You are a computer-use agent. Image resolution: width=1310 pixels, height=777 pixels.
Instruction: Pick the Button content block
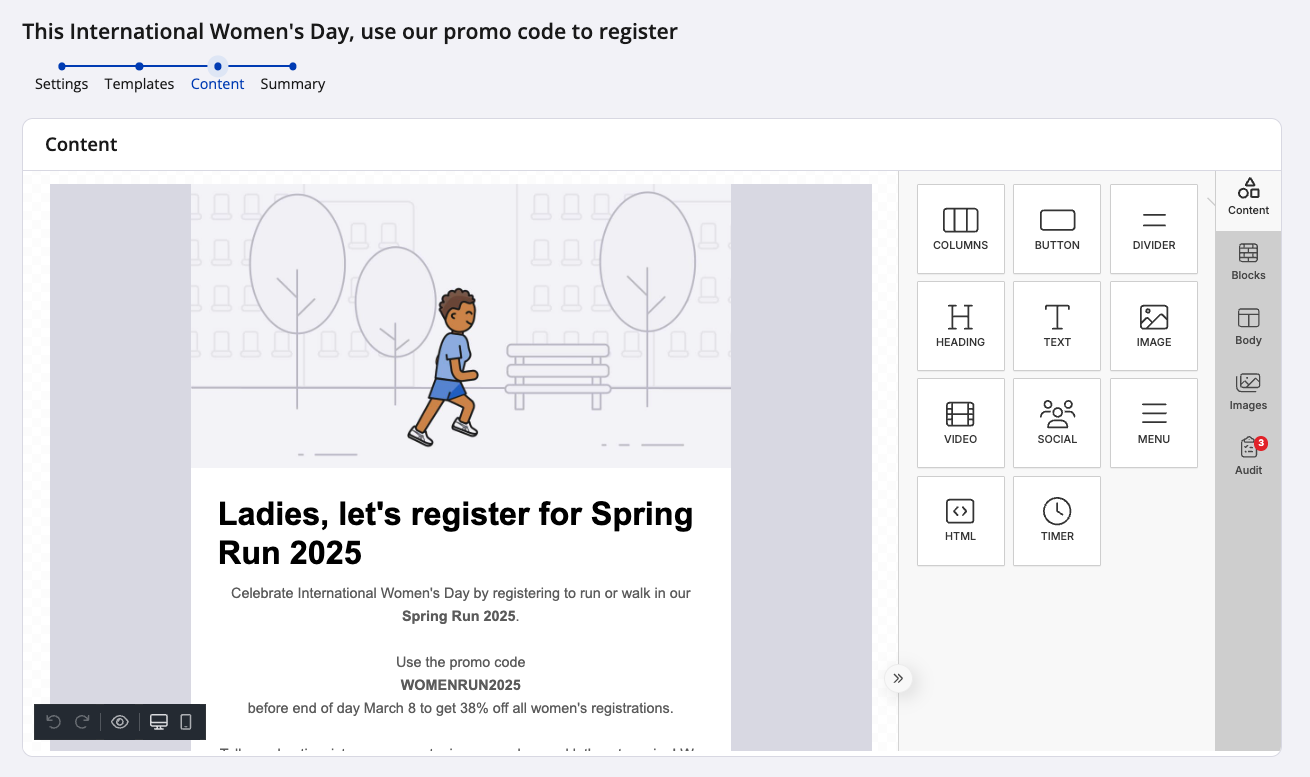tap(1057, 229)
